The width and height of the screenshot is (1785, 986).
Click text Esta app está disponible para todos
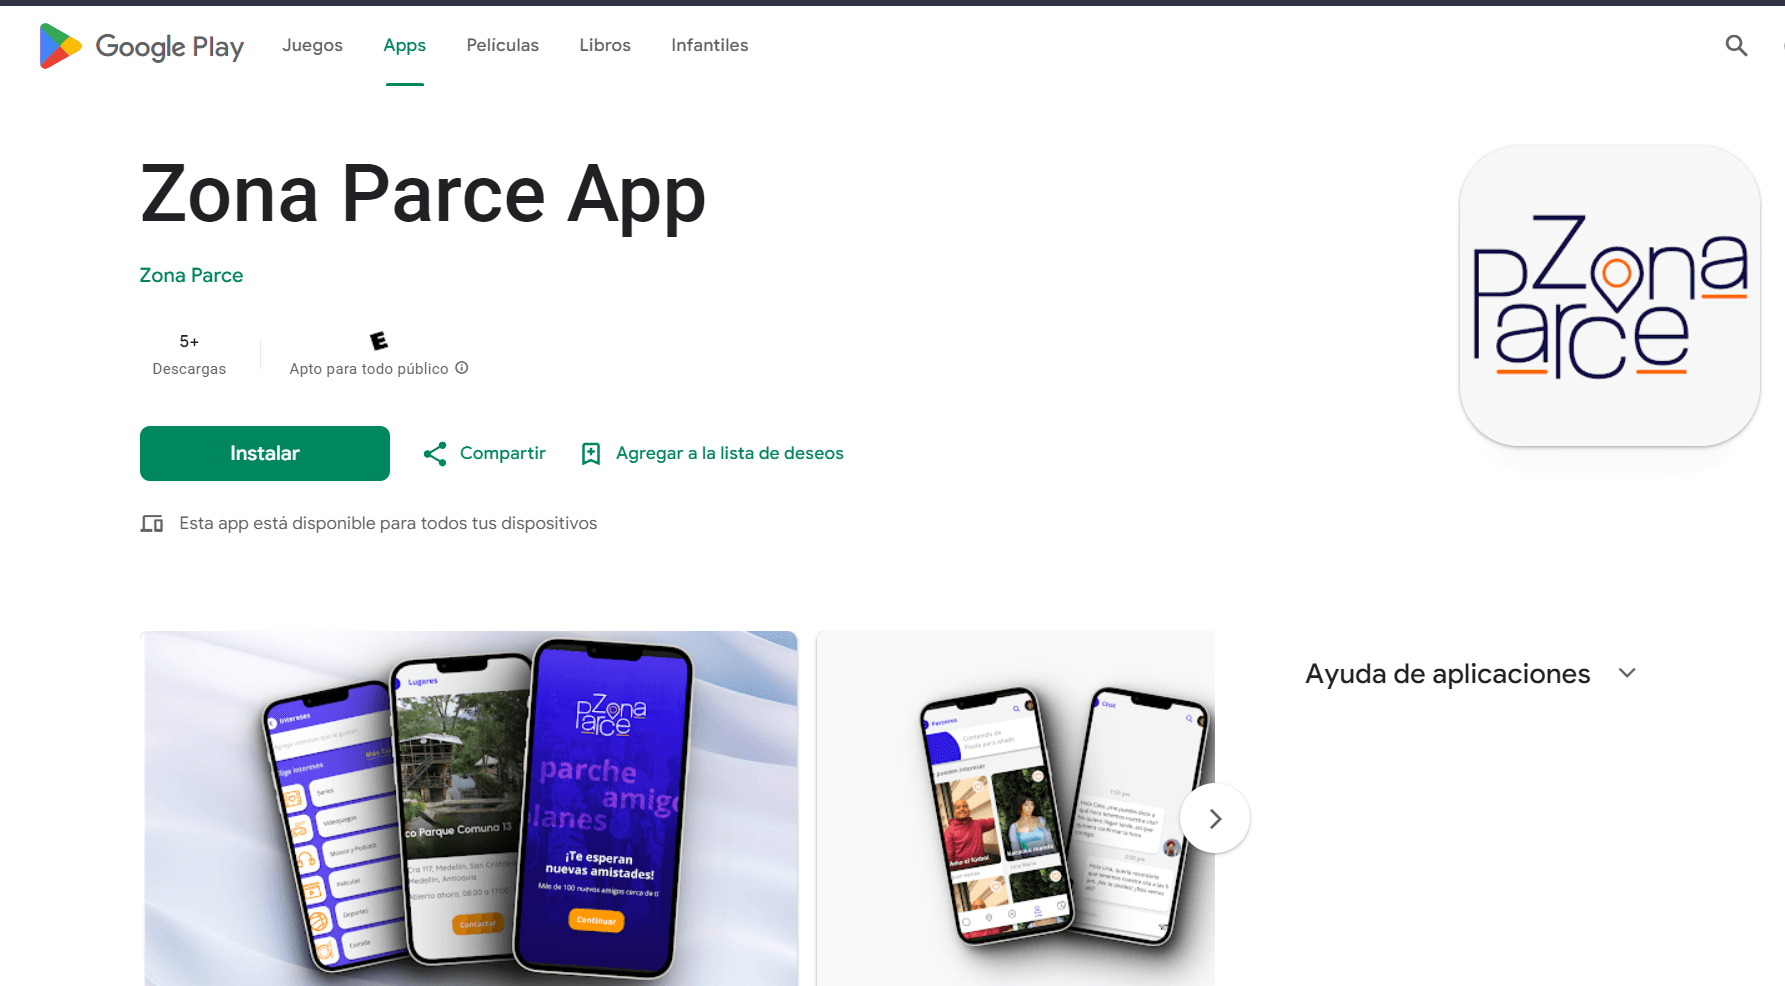tap(388, 524)
